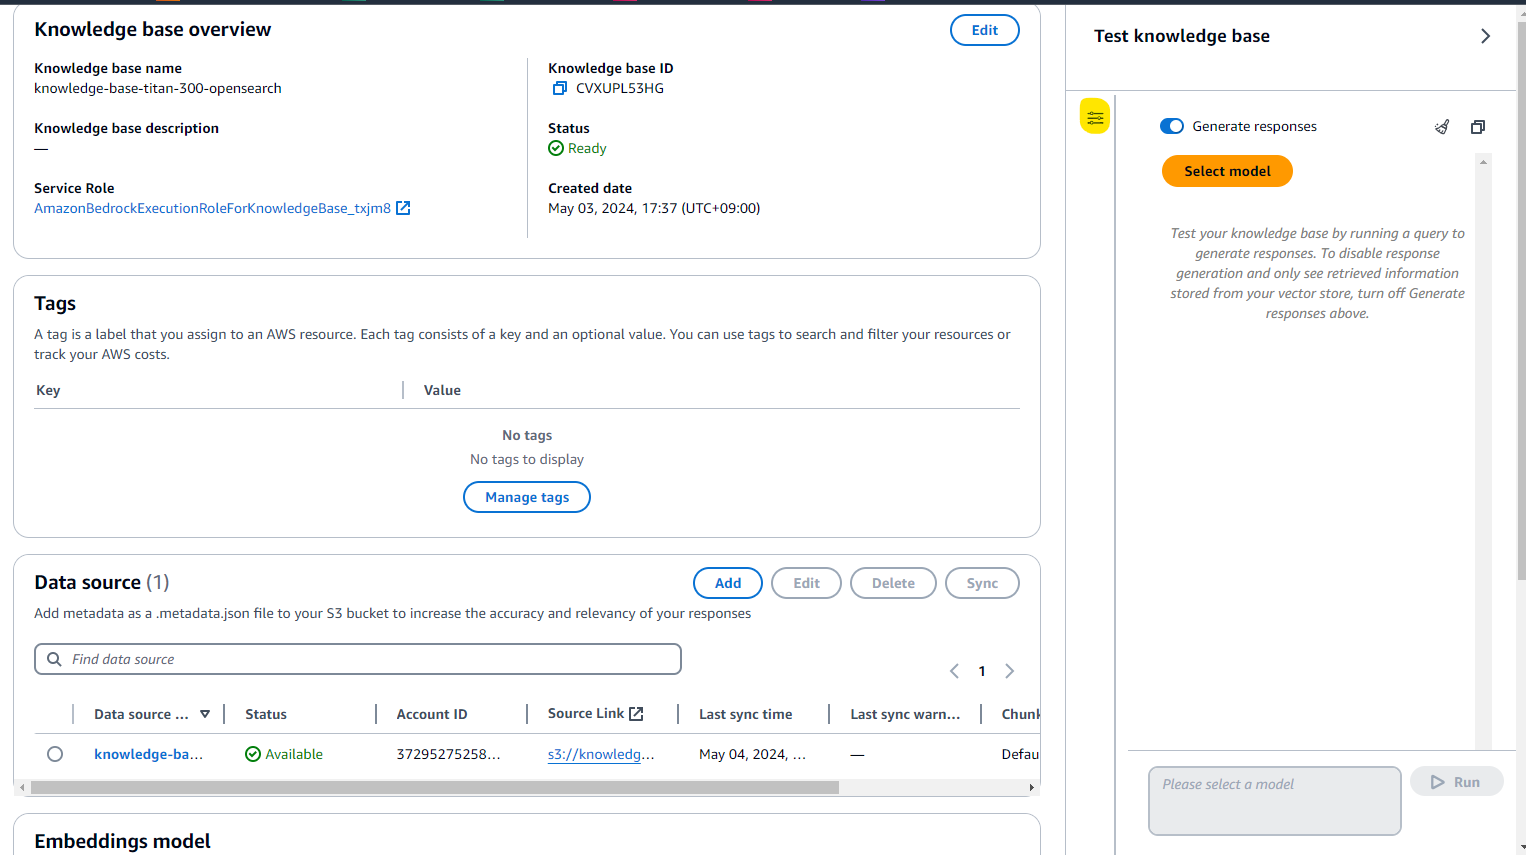Collapse the Test knowledge base panel chevron
Screen dimensions: 1526x855
point(1485,36)
